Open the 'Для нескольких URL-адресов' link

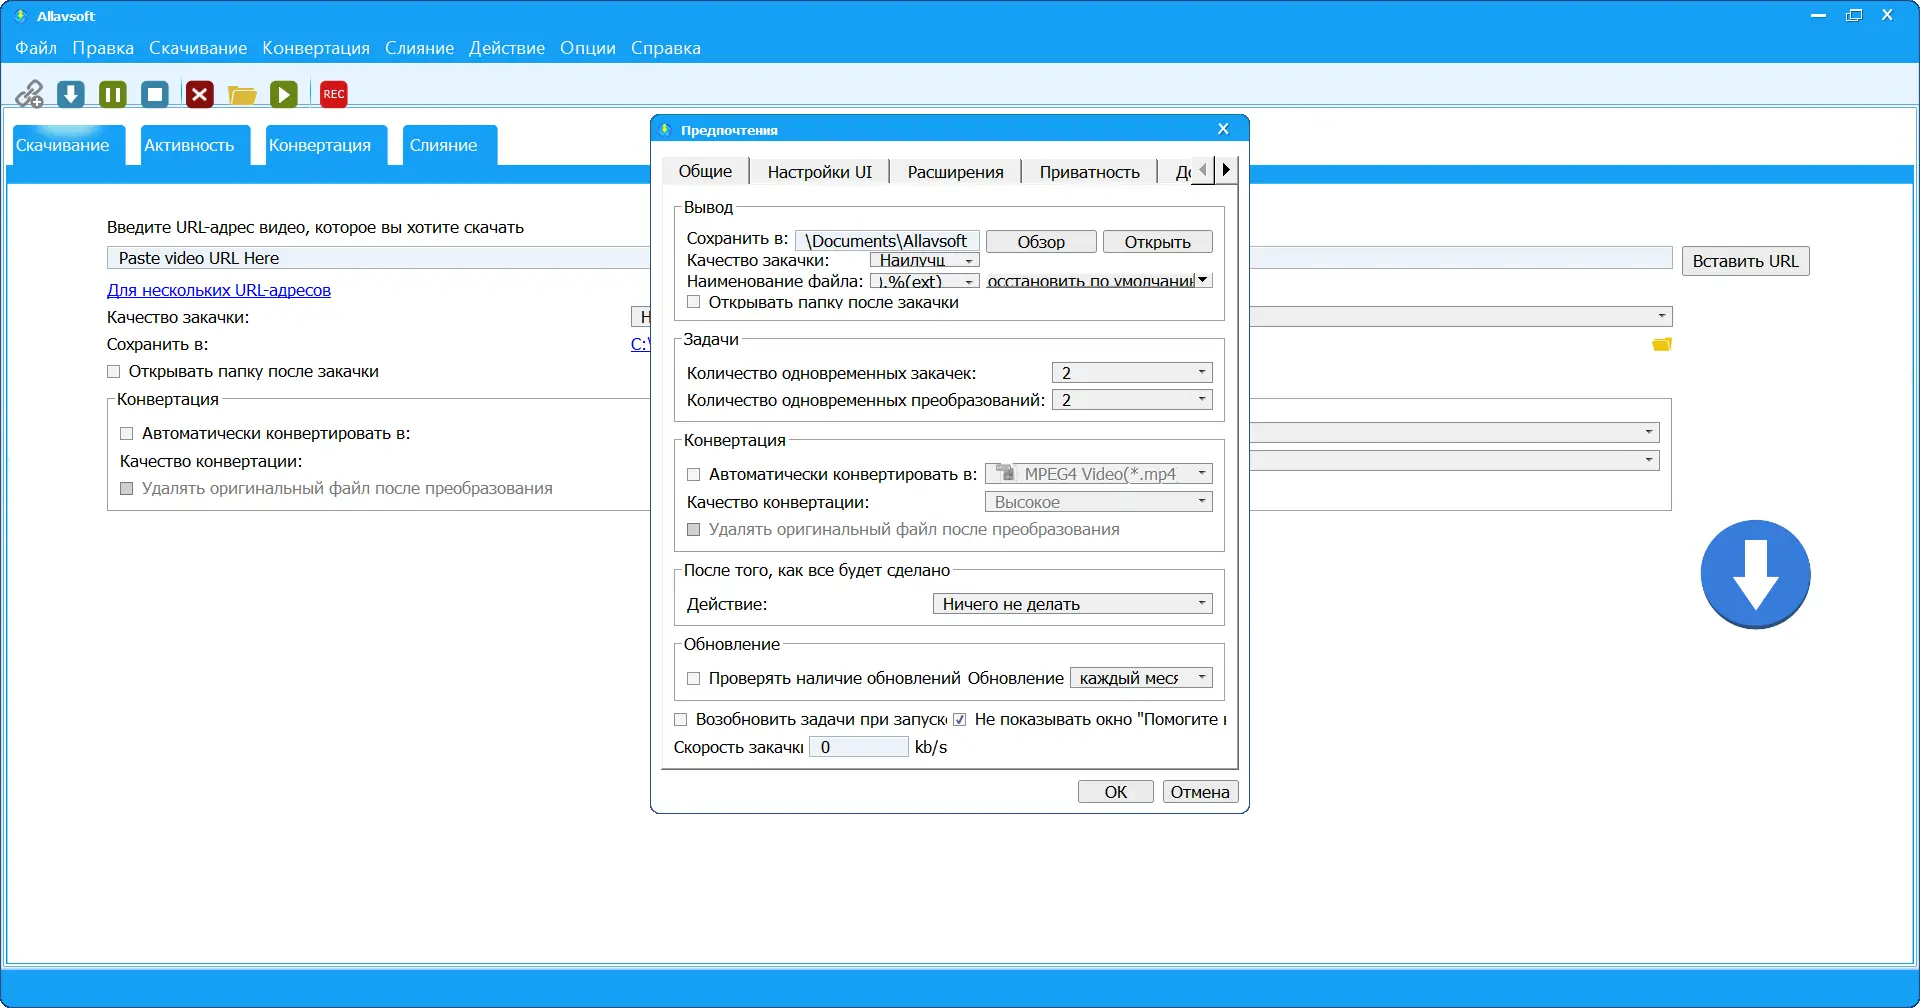[219, 290]
